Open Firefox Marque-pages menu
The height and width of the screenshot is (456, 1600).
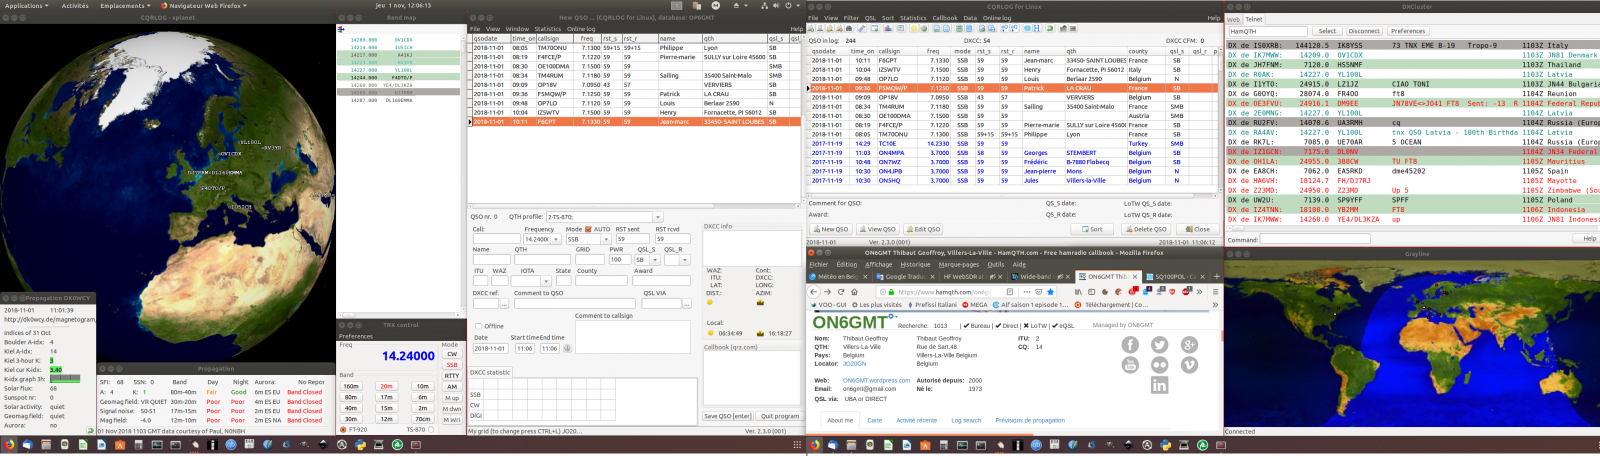pos(959,265)
